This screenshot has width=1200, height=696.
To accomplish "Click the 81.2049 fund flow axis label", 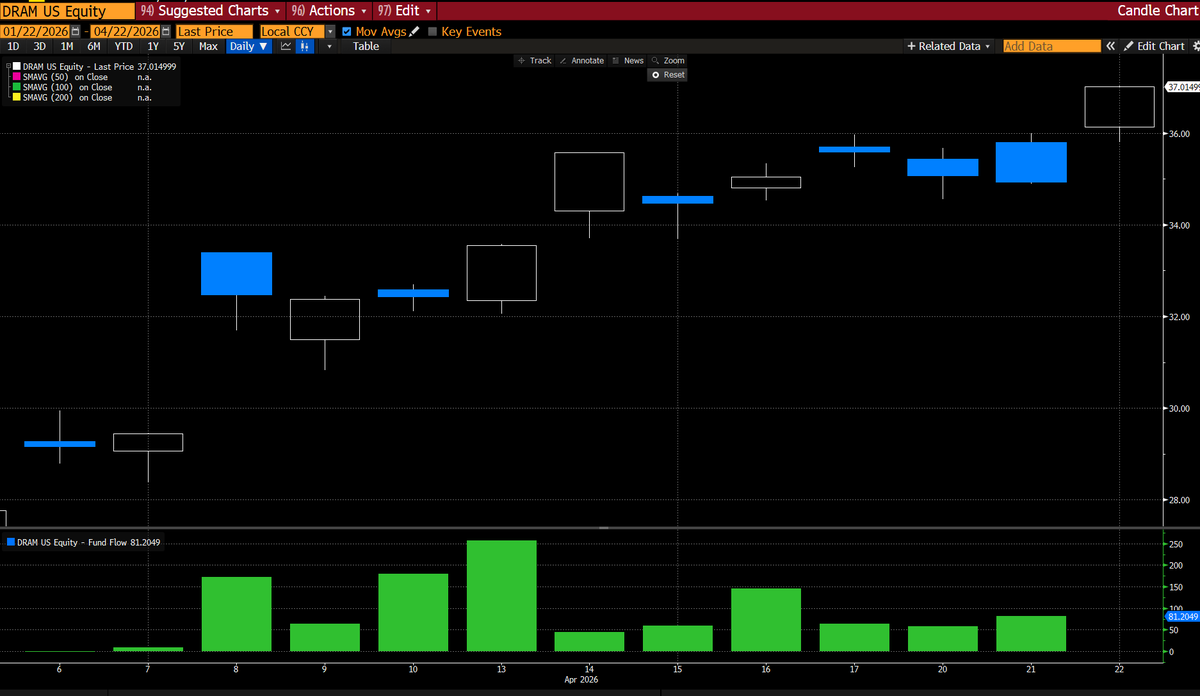I will [1182, 617].
